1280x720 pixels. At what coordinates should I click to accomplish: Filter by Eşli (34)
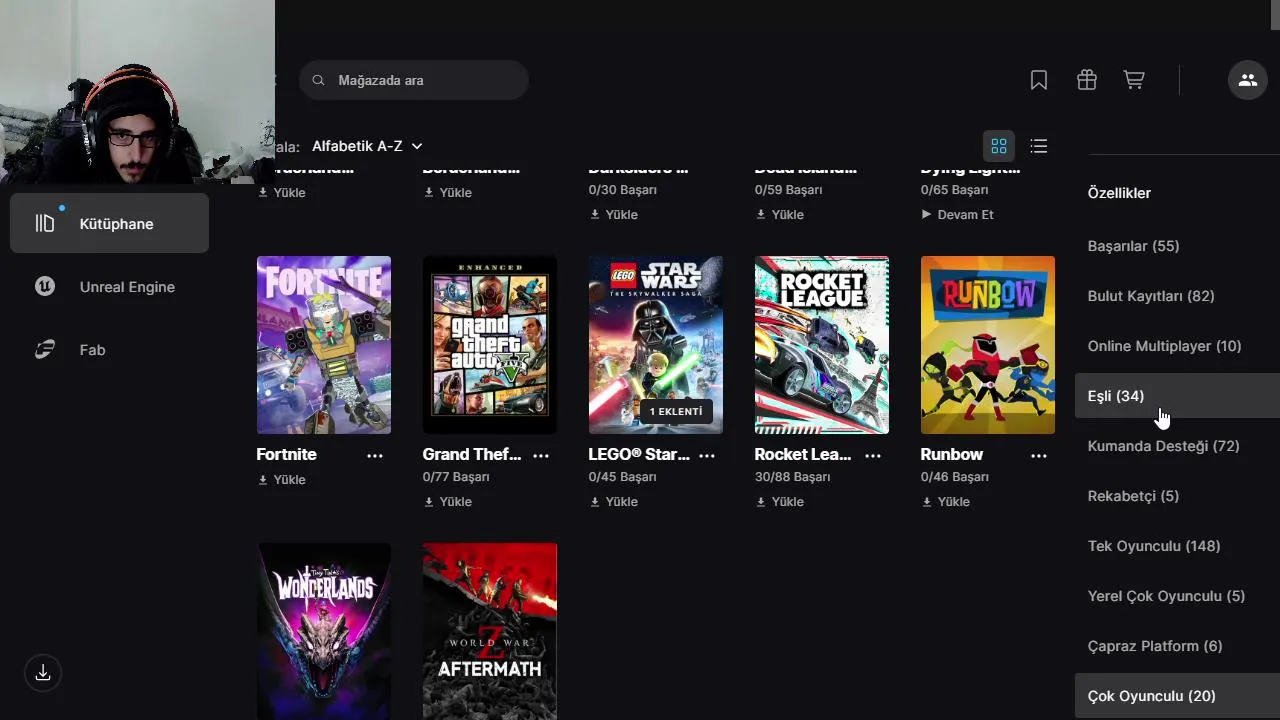1177,396
